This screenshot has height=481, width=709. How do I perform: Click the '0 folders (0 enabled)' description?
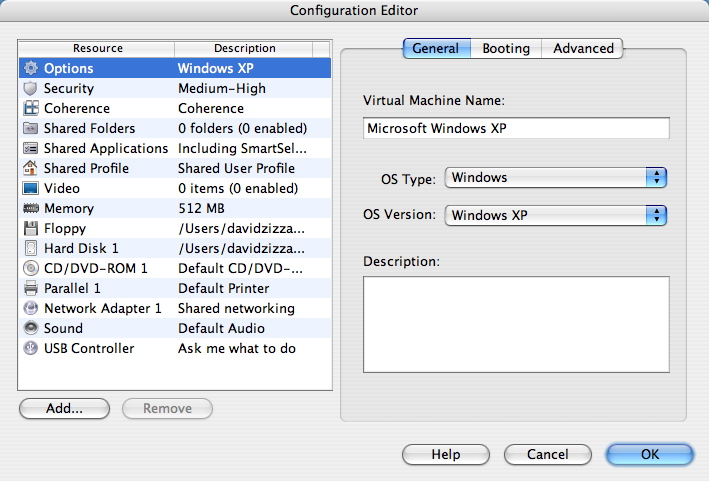click(243, 128)
